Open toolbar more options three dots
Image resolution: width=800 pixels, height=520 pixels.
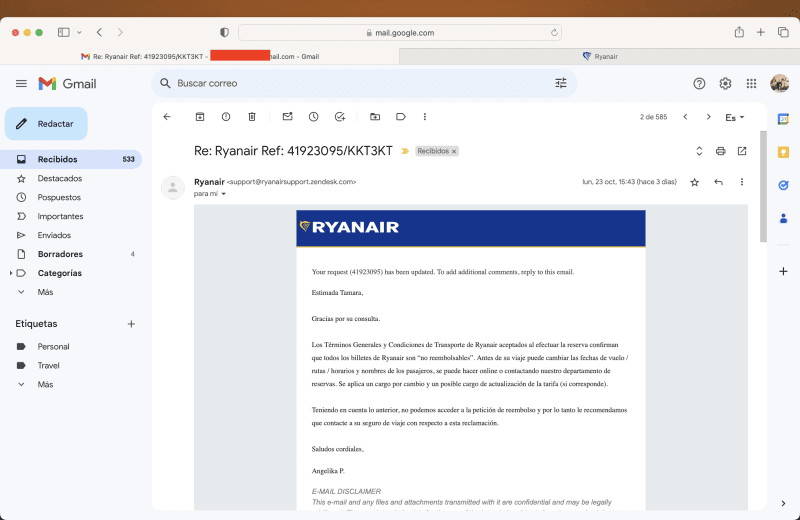pyautogui.click(x=424, y=117)
